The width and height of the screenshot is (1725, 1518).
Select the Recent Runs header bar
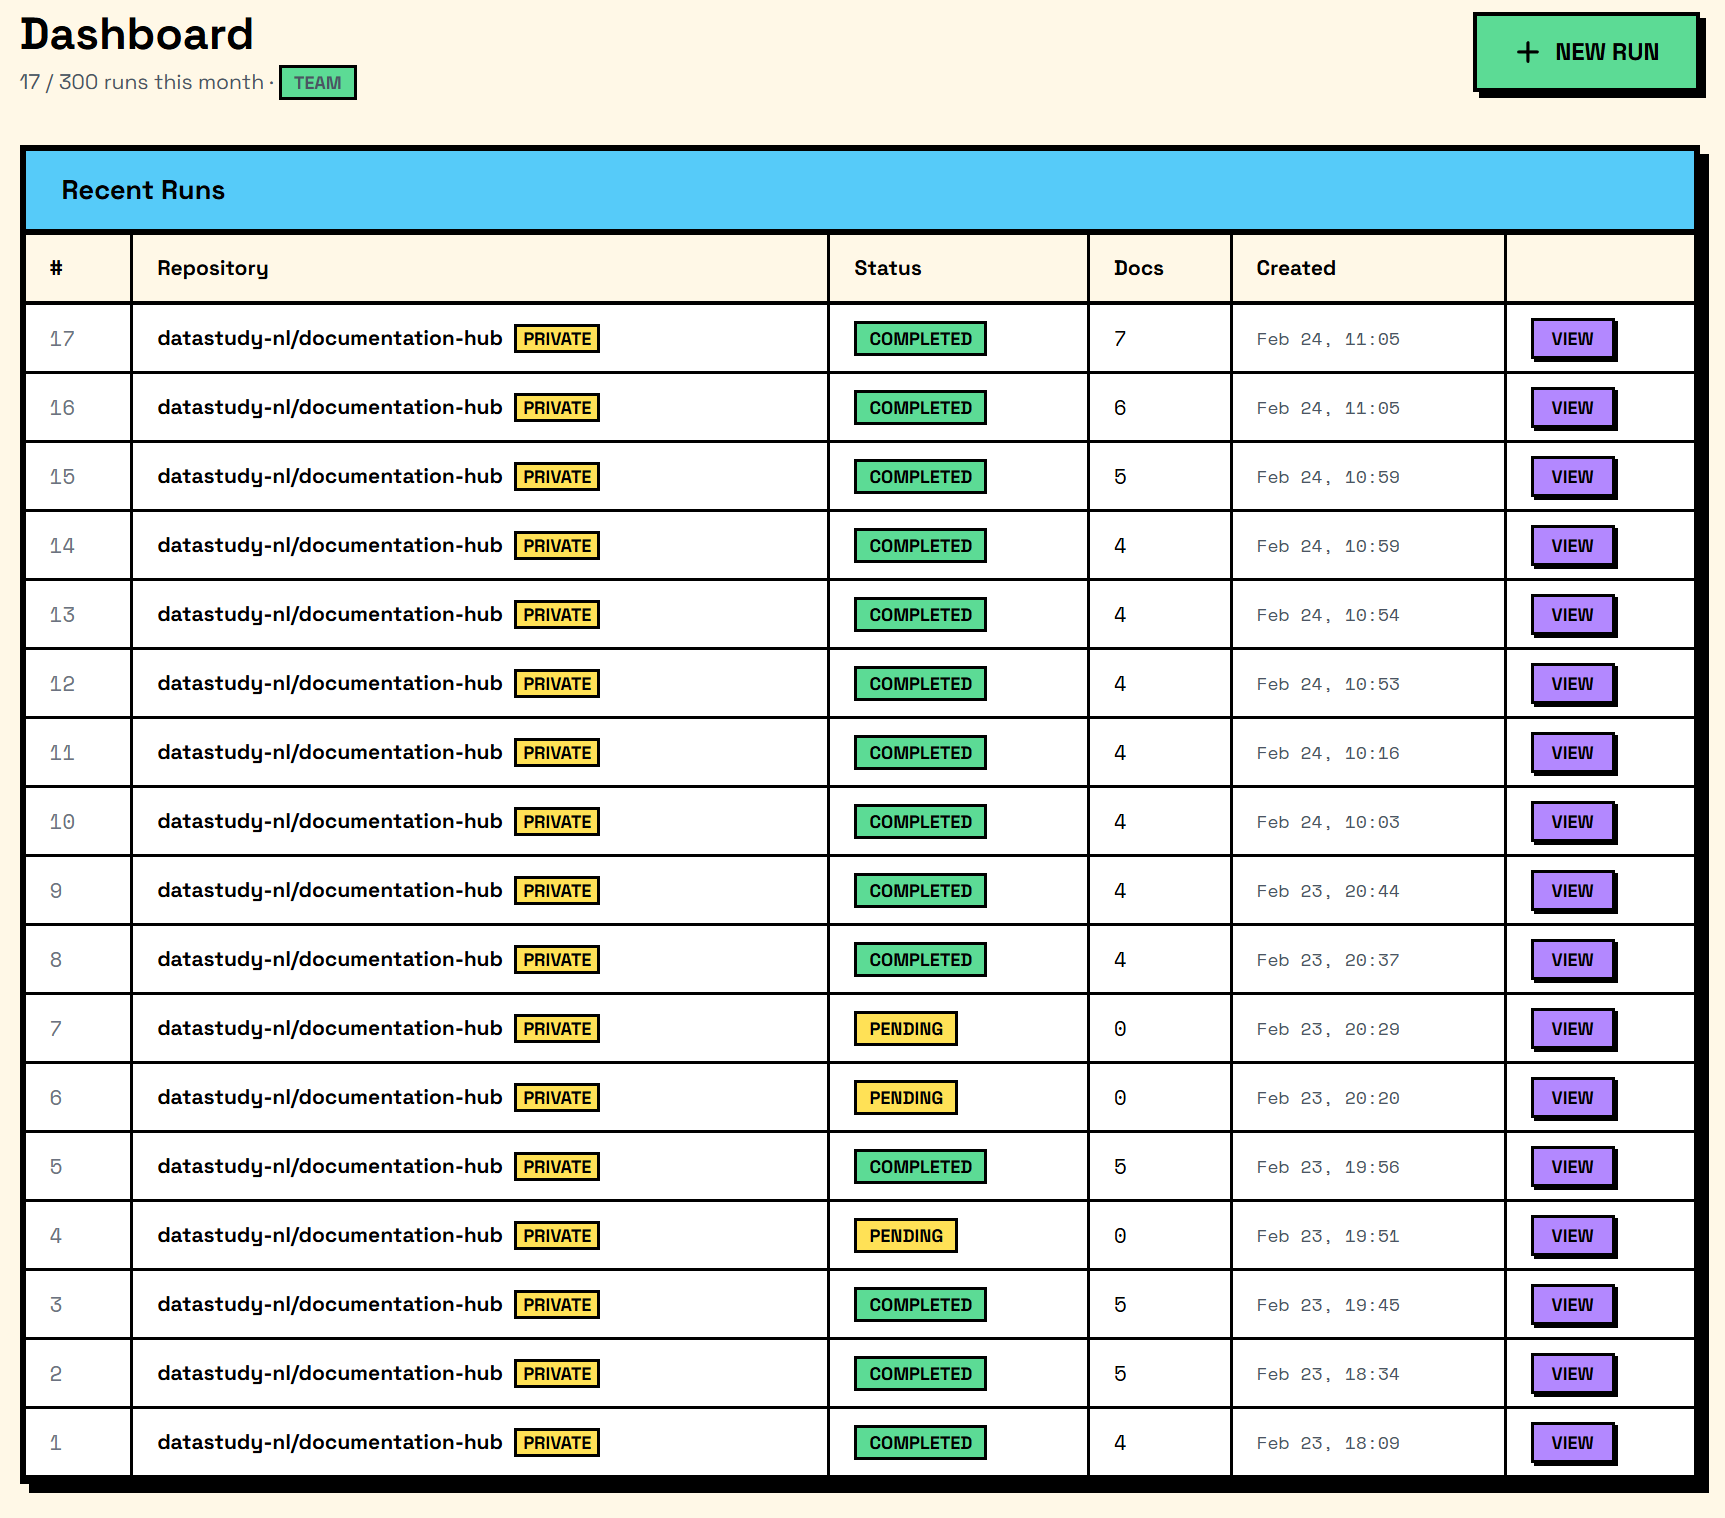click(x=143, y=190)
